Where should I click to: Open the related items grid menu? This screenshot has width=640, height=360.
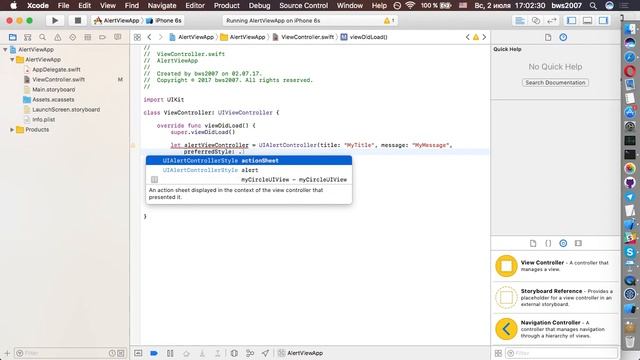point(137,37)
